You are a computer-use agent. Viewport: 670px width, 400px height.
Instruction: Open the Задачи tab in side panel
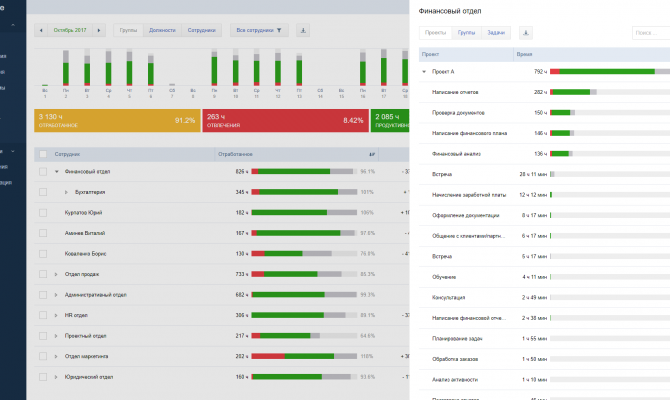click(x=496, y=33)
